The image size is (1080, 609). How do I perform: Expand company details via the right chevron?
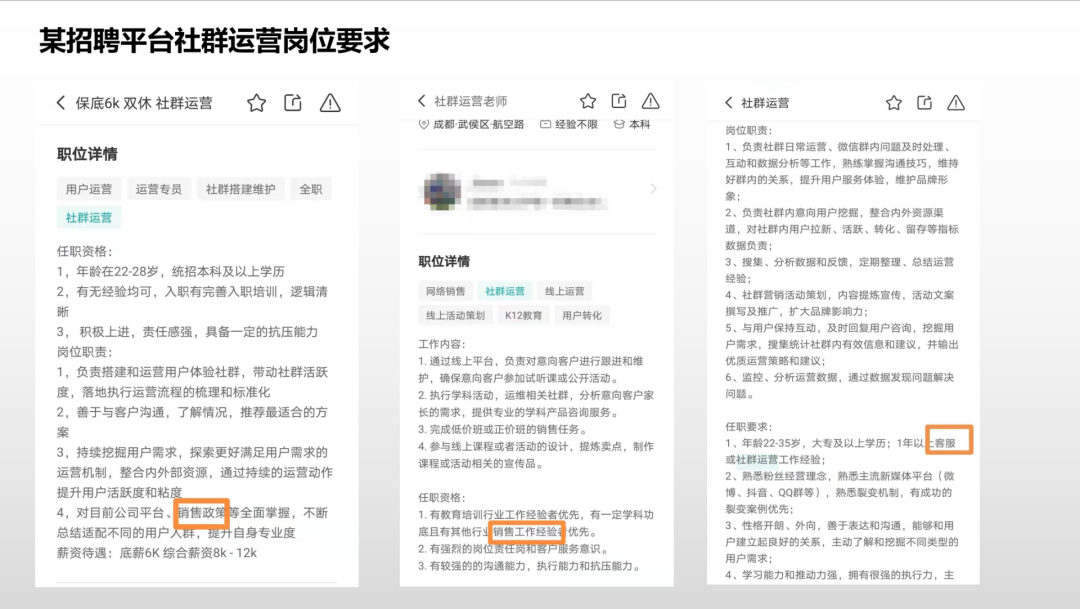coord(655,188)
